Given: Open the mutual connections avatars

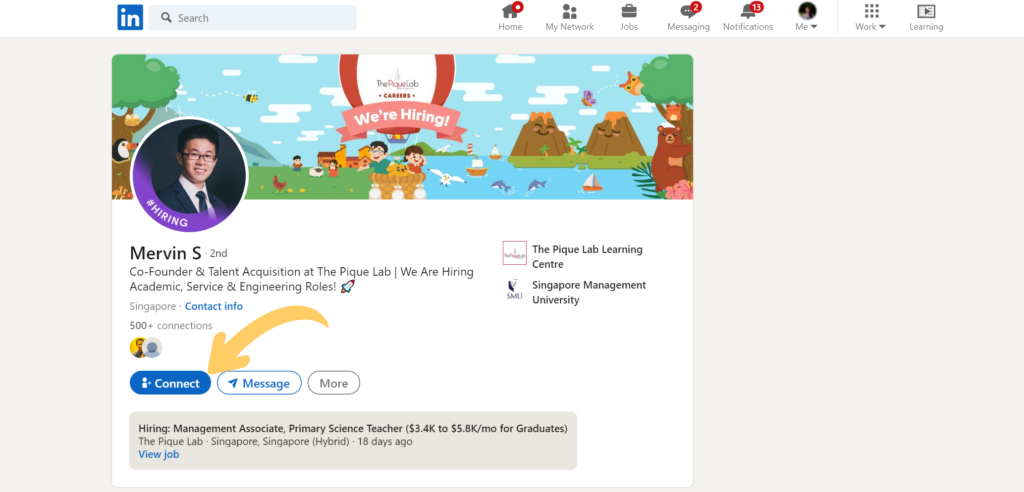Looking at the screenshot, I should click(146, 348).
